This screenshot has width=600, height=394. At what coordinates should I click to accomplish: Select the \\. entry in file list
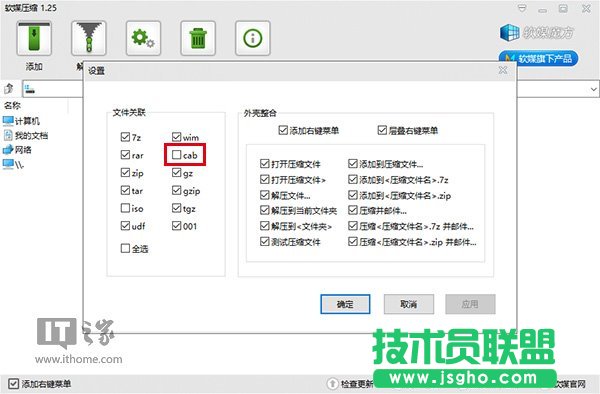[x=13, y=164]
